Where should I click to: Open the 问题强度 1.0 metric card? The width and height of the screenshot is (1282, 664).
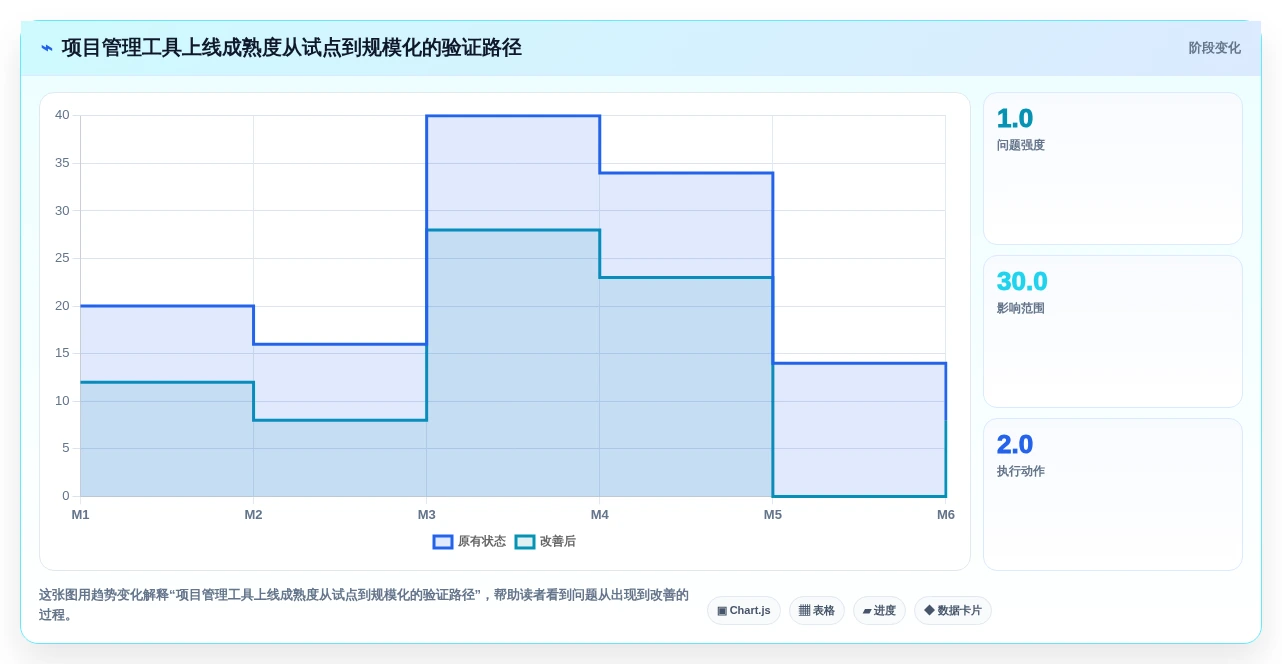pyautogui.click(x=1112, y=168)
